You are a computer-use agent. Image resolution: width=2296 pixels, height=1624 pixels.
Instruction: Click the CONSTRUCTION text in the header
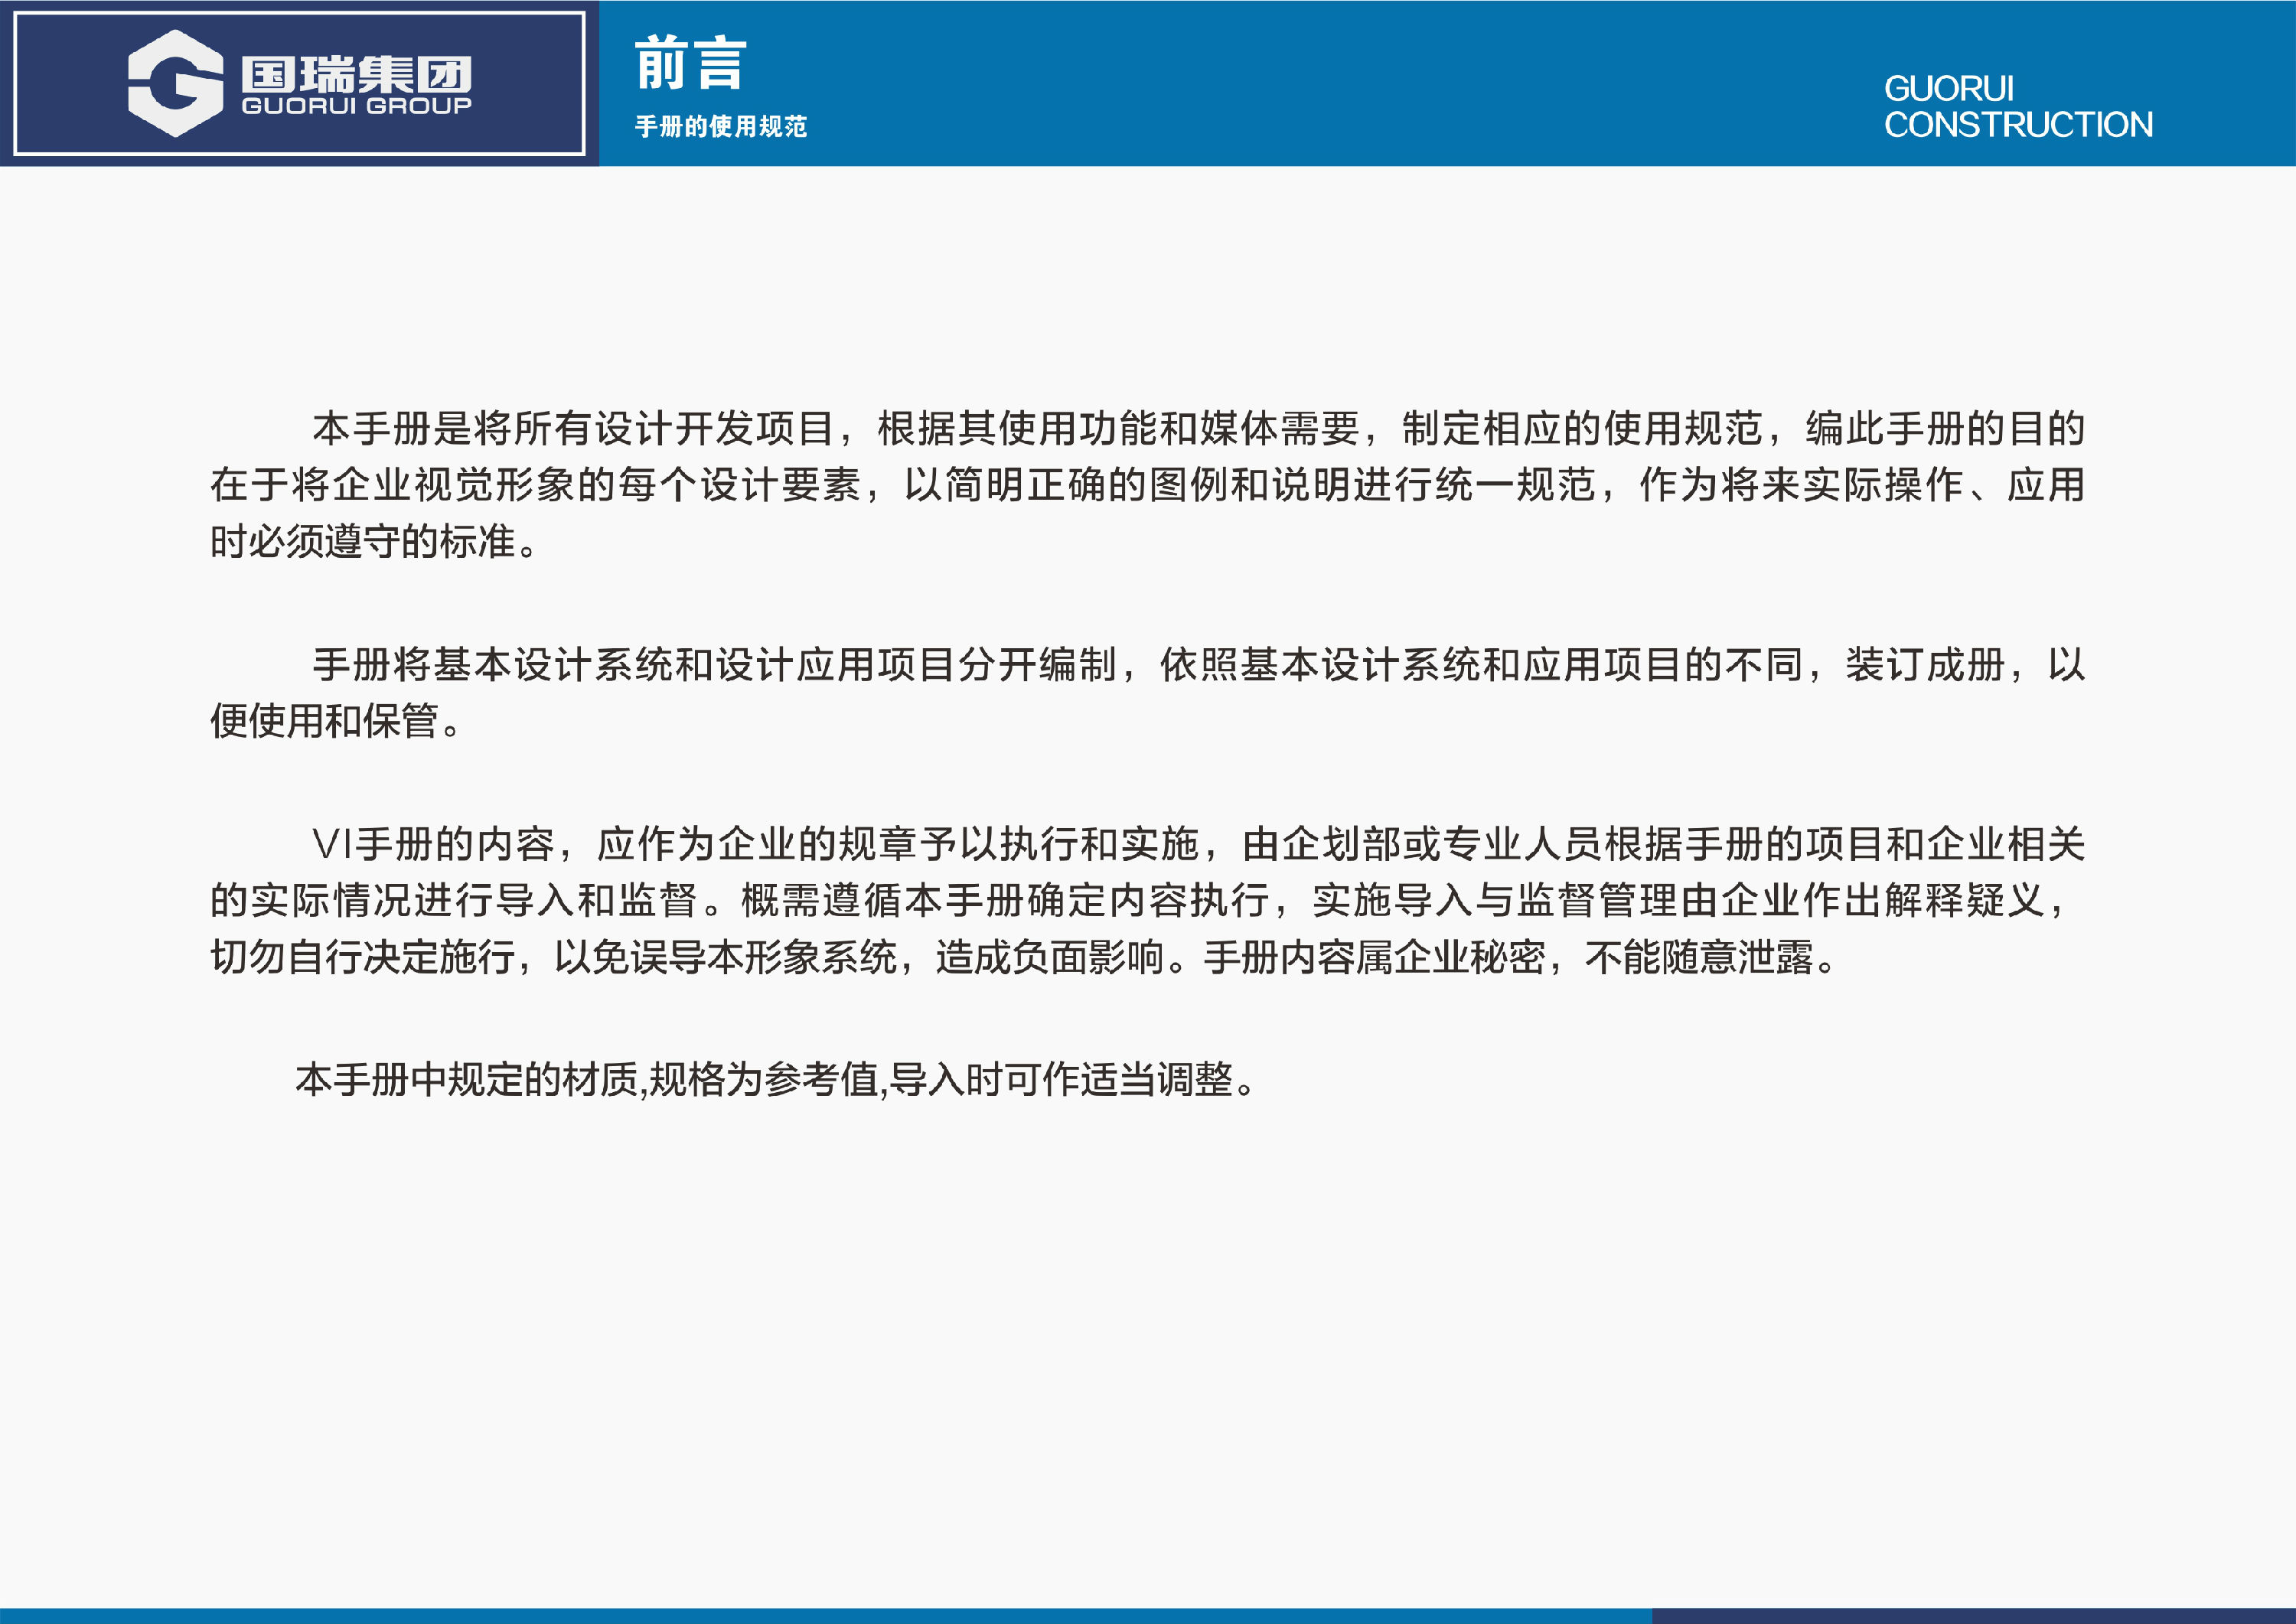tap(2018, 124)
